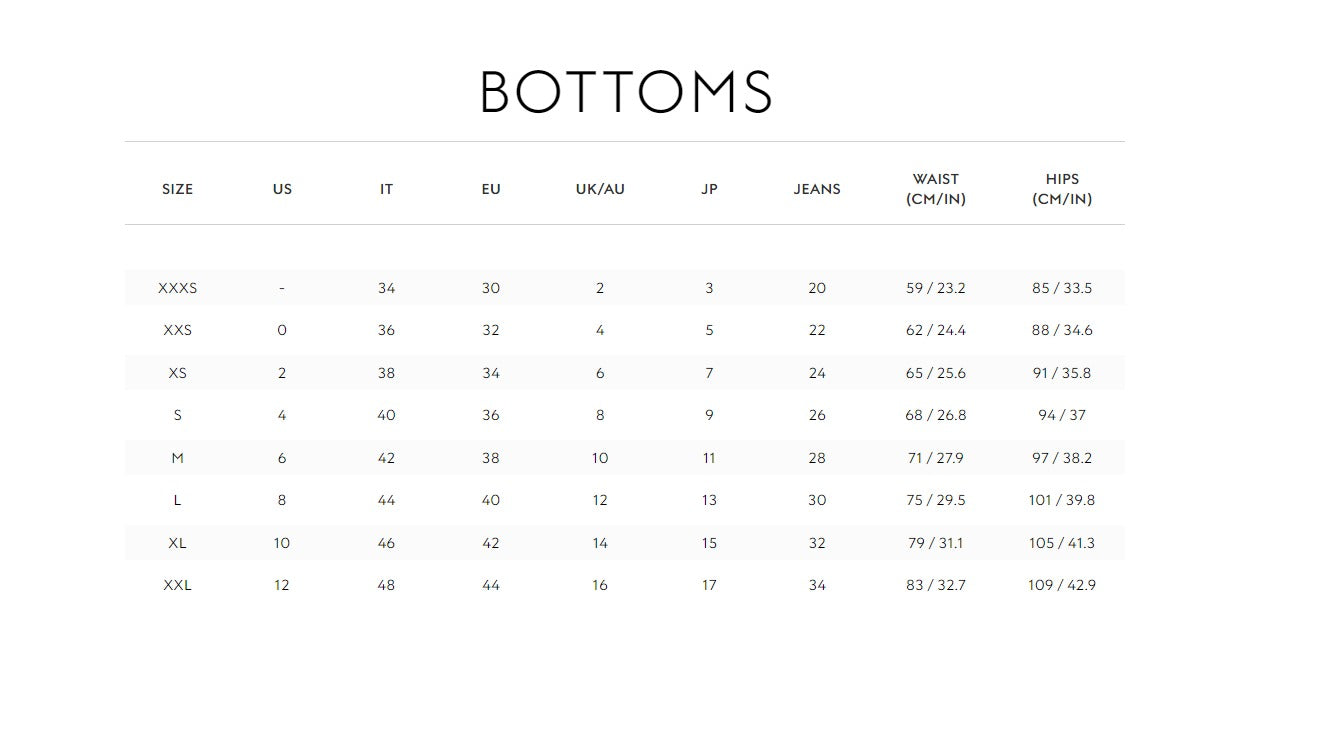
Task: Click waist measurement 59 / 23.2
Action: coord(936,288)
